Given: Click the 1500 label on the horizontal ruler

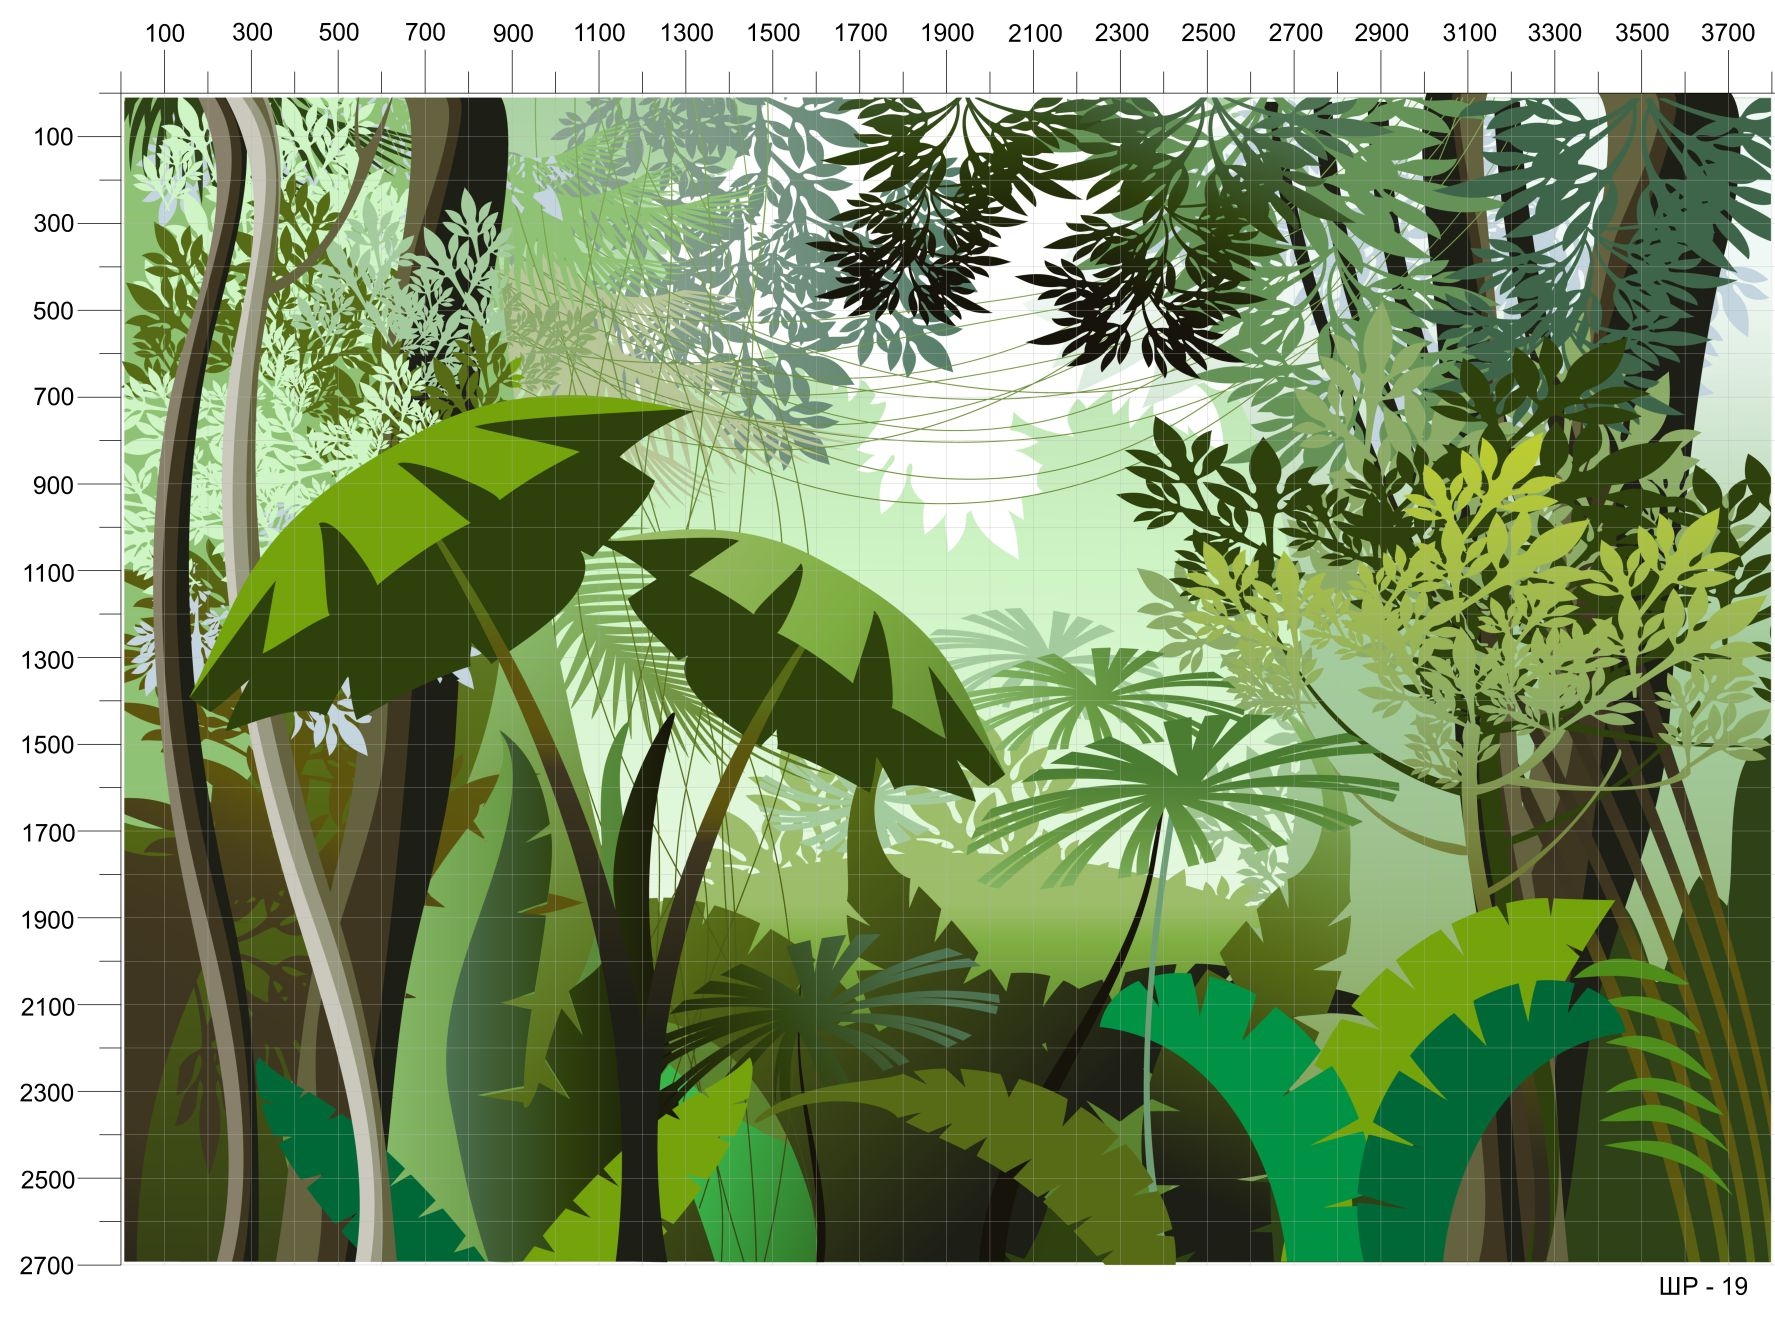Looking at the screenshot, I should (x=773, y=34).
